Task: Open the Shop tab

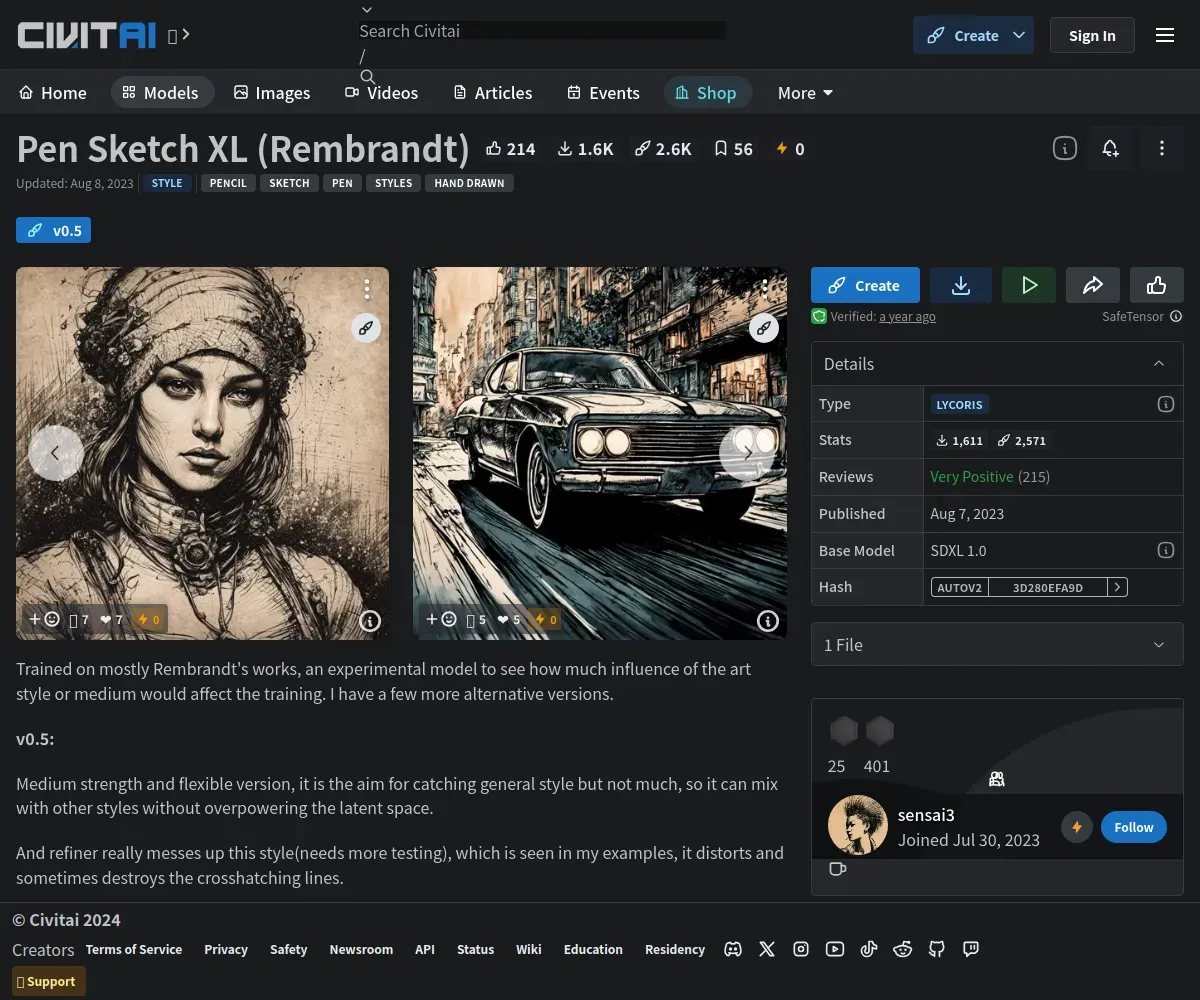Action: pyautogui.click(x=707, y=92)
